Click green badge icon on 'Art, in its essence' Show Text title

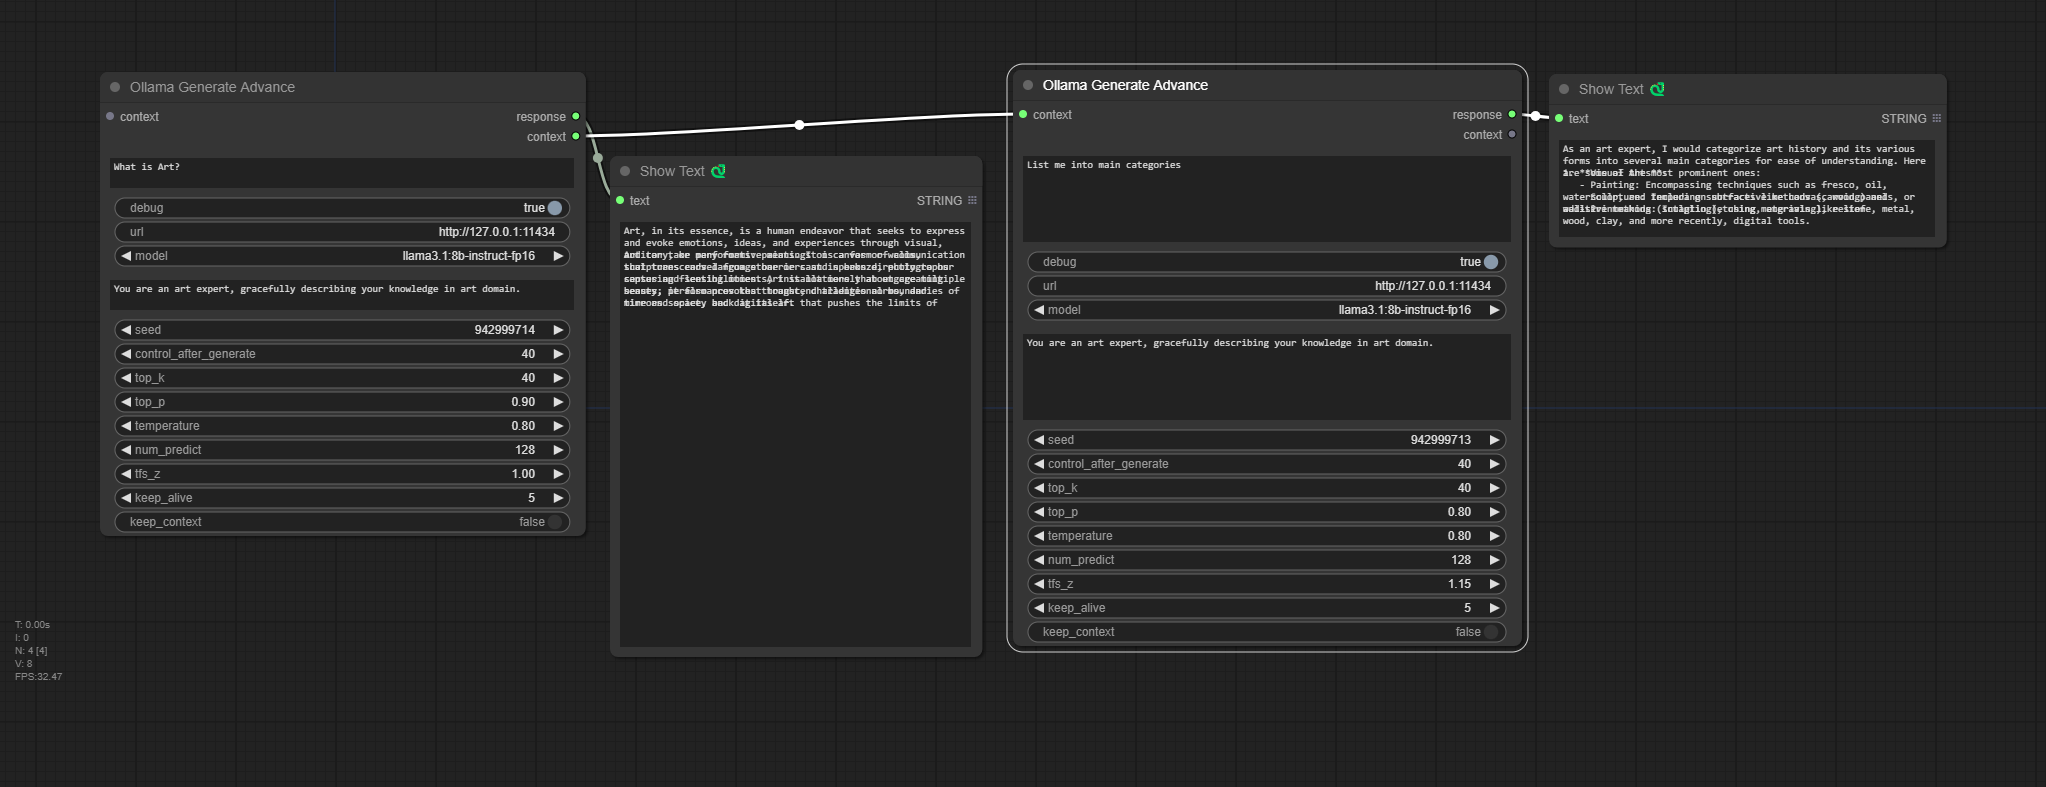[x=718, y=171]
